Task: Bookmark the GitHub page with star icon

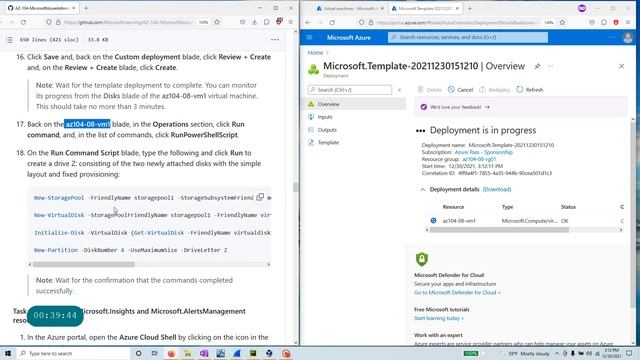Action: tap(217, 22)
